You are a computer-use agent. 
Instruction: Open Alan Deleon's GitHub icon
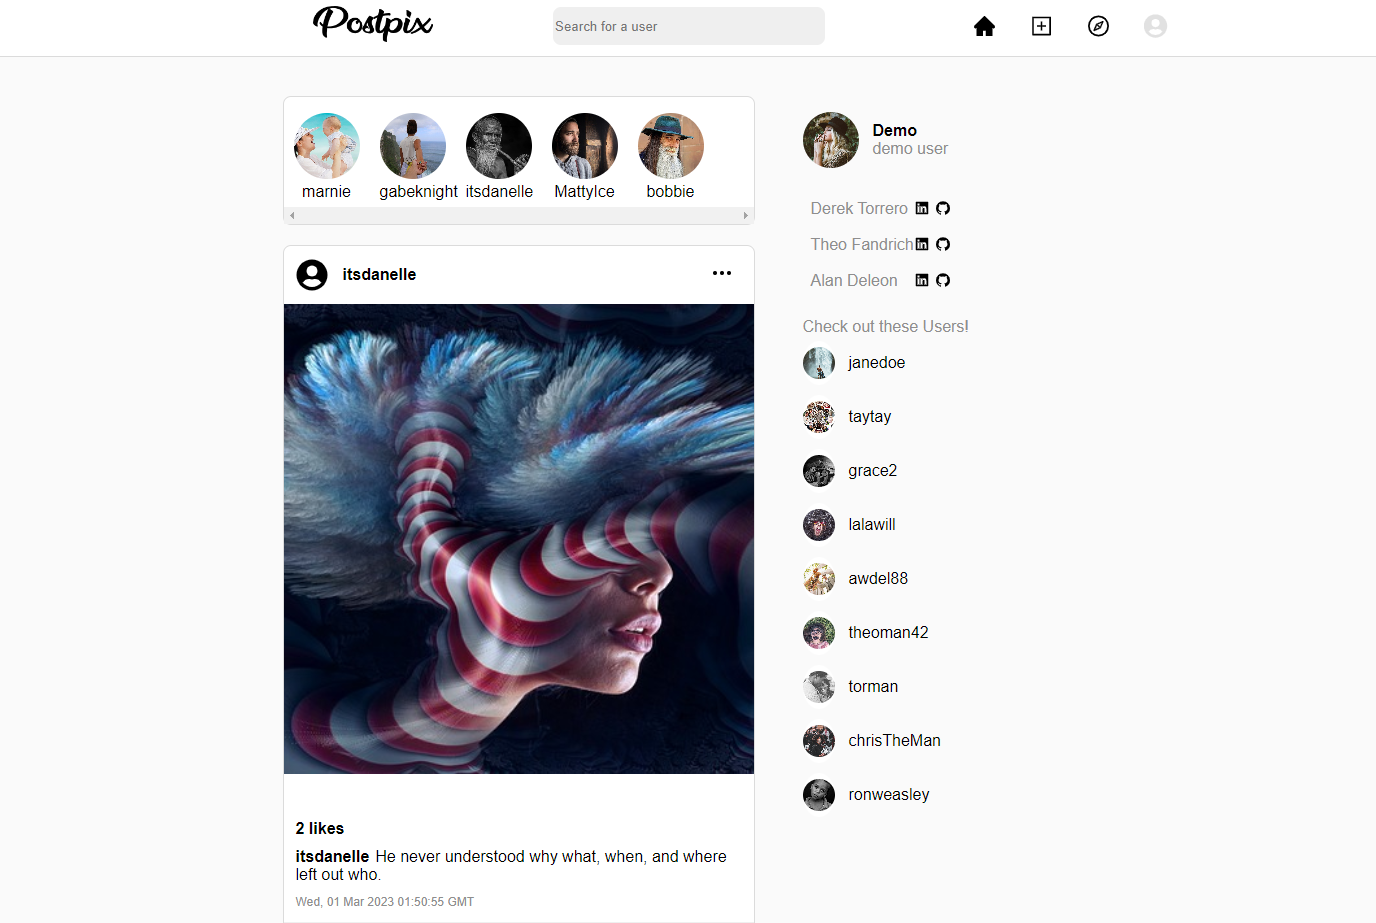point(943,280)
